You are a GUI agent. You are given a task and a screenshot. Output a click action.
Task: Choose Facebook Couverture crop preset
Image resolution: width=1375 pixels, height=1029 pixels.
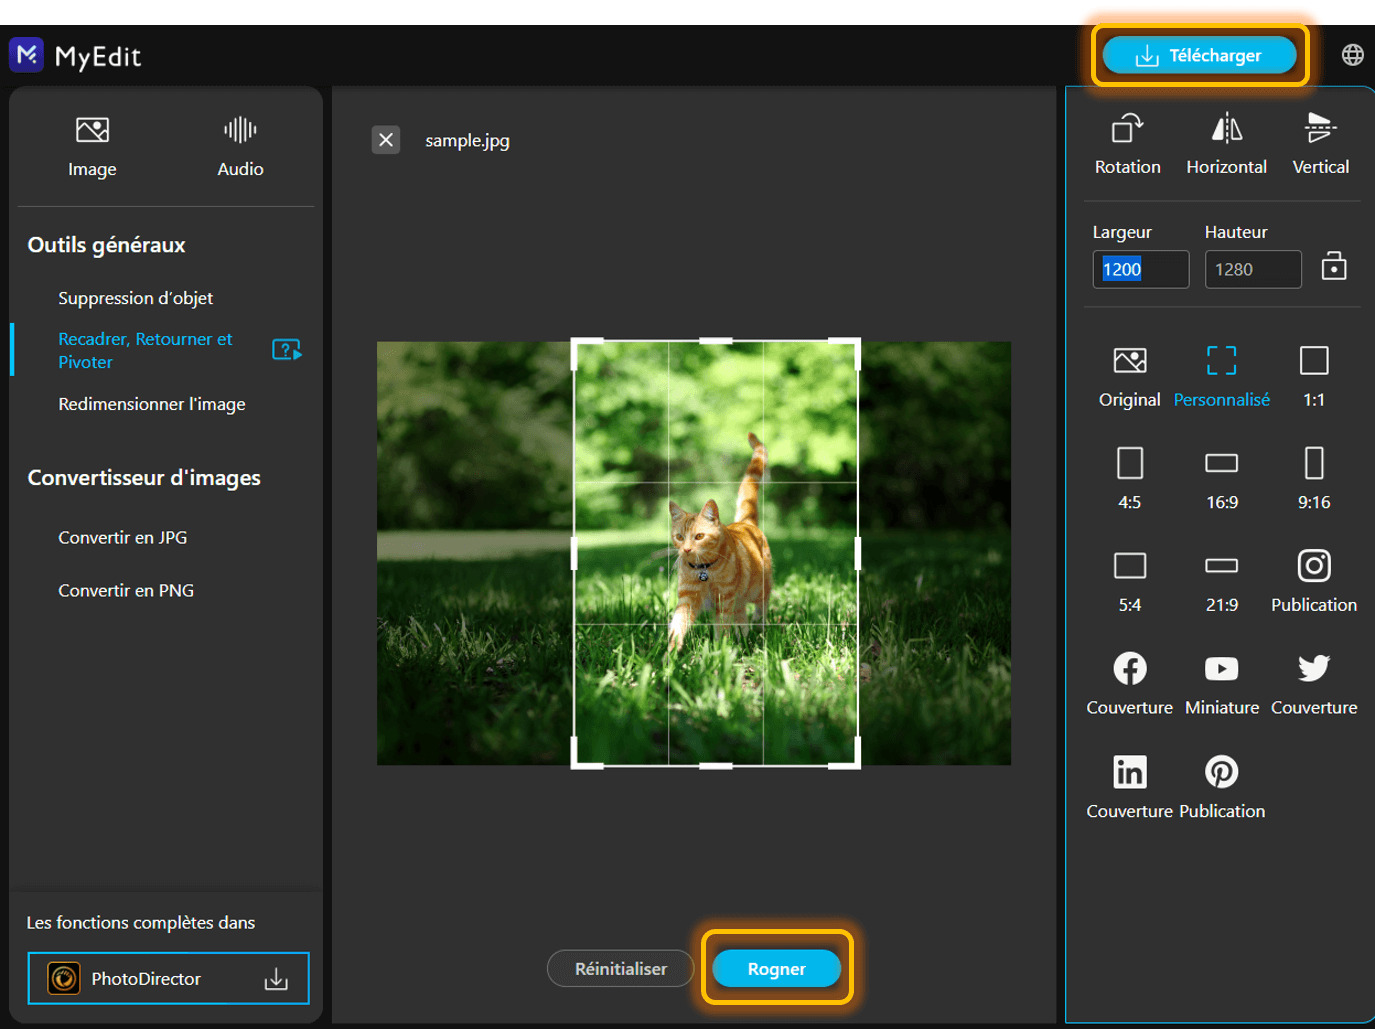tap(1129, 669)
